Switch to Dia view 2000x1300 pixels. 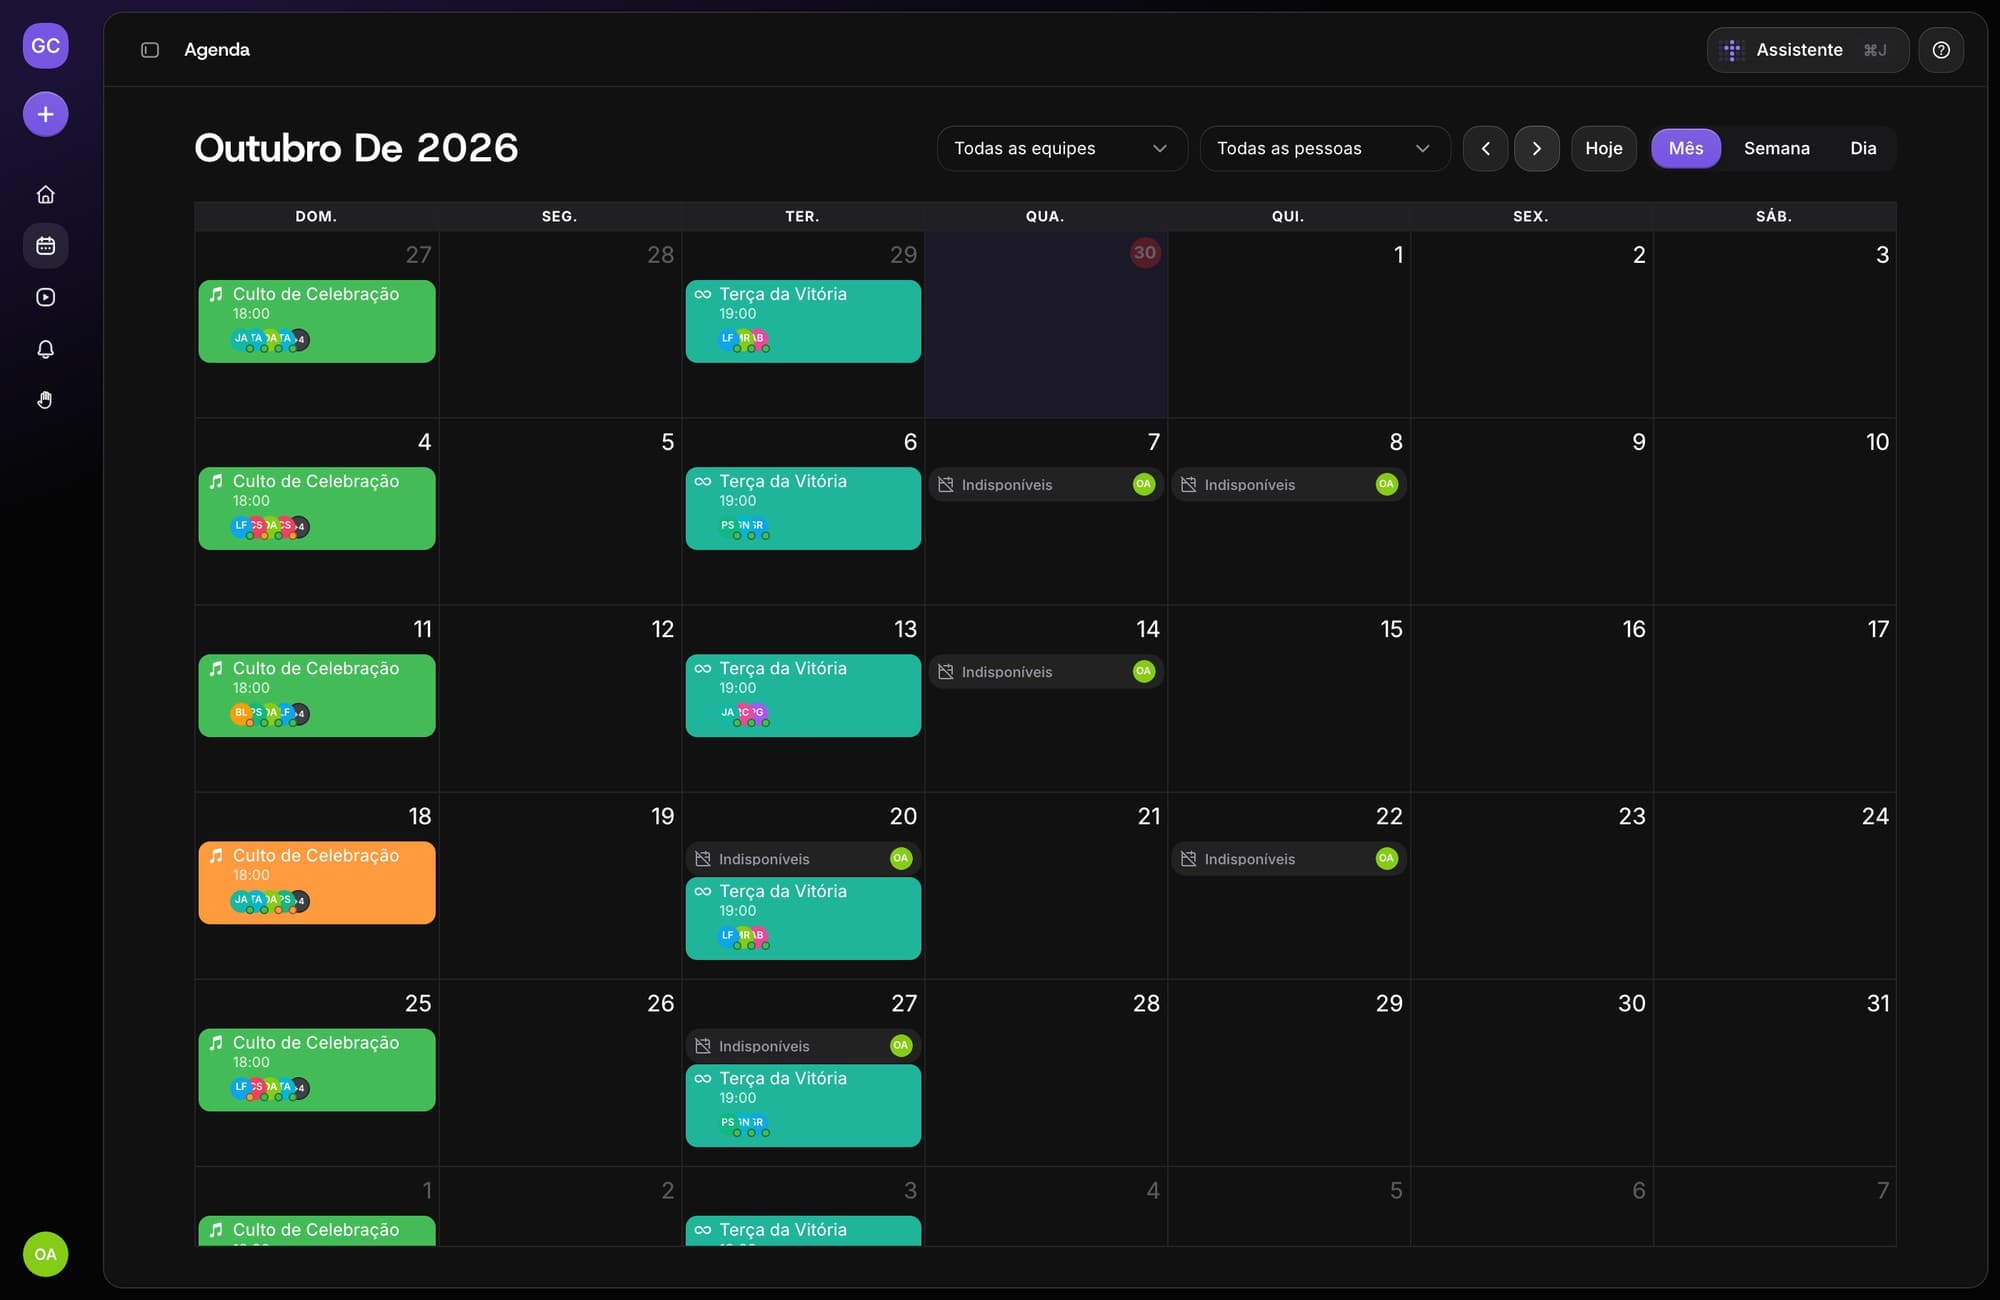coord(1863,148)
